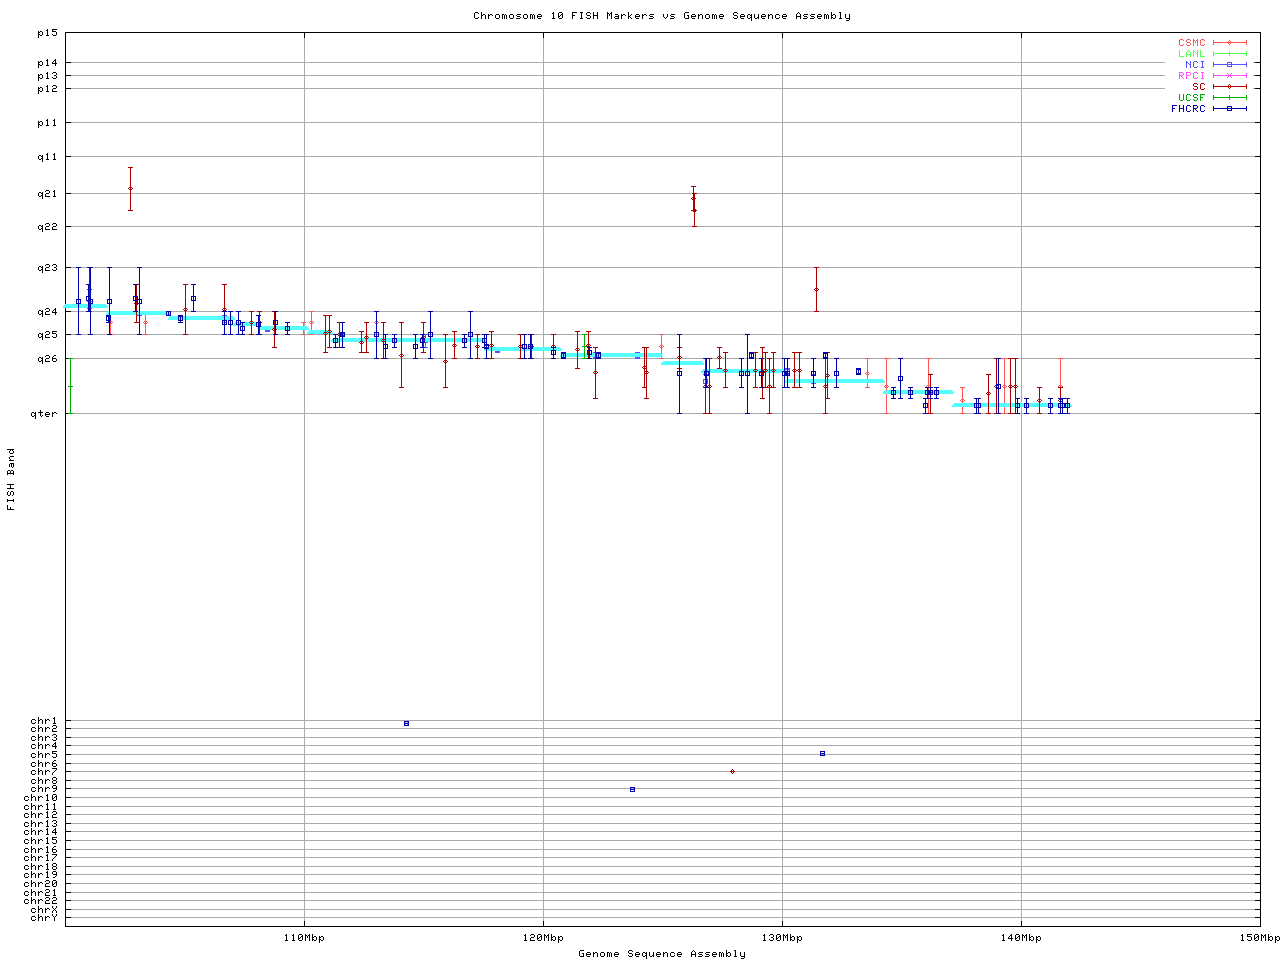Click the 150Mbp x-axis tick label
The width and height of the screenshot is (1280, 960).
(1259, 938)
